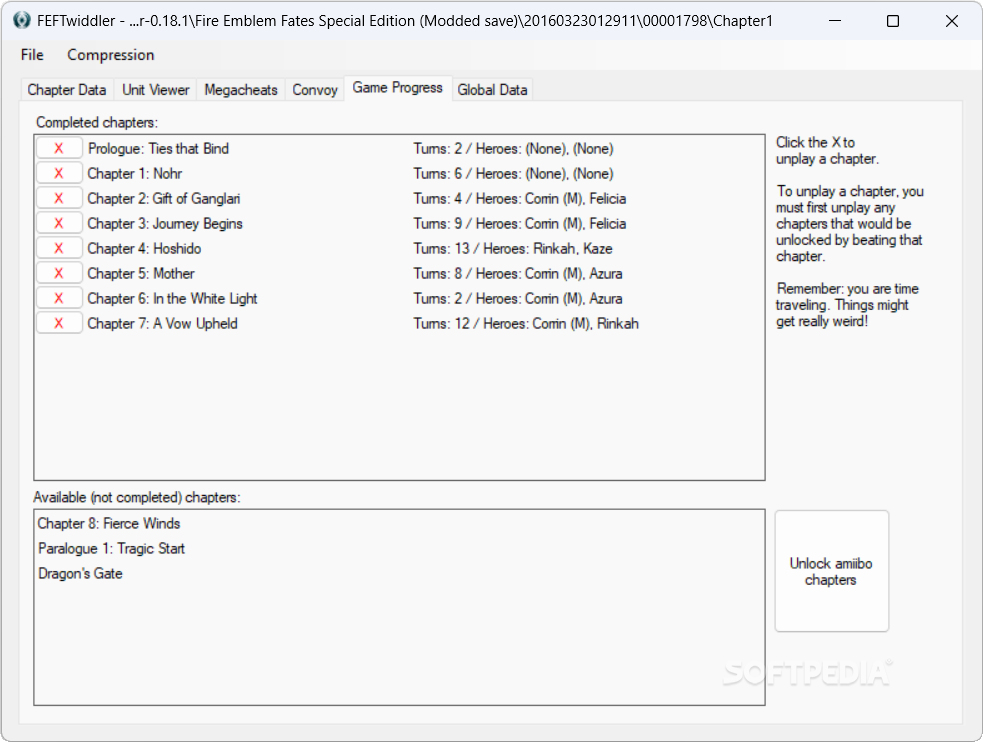This screenshot has width=983, height=742.
Task: Click X beside Chapter 2: Gift of Ganglari
Action: coord(59,198)
